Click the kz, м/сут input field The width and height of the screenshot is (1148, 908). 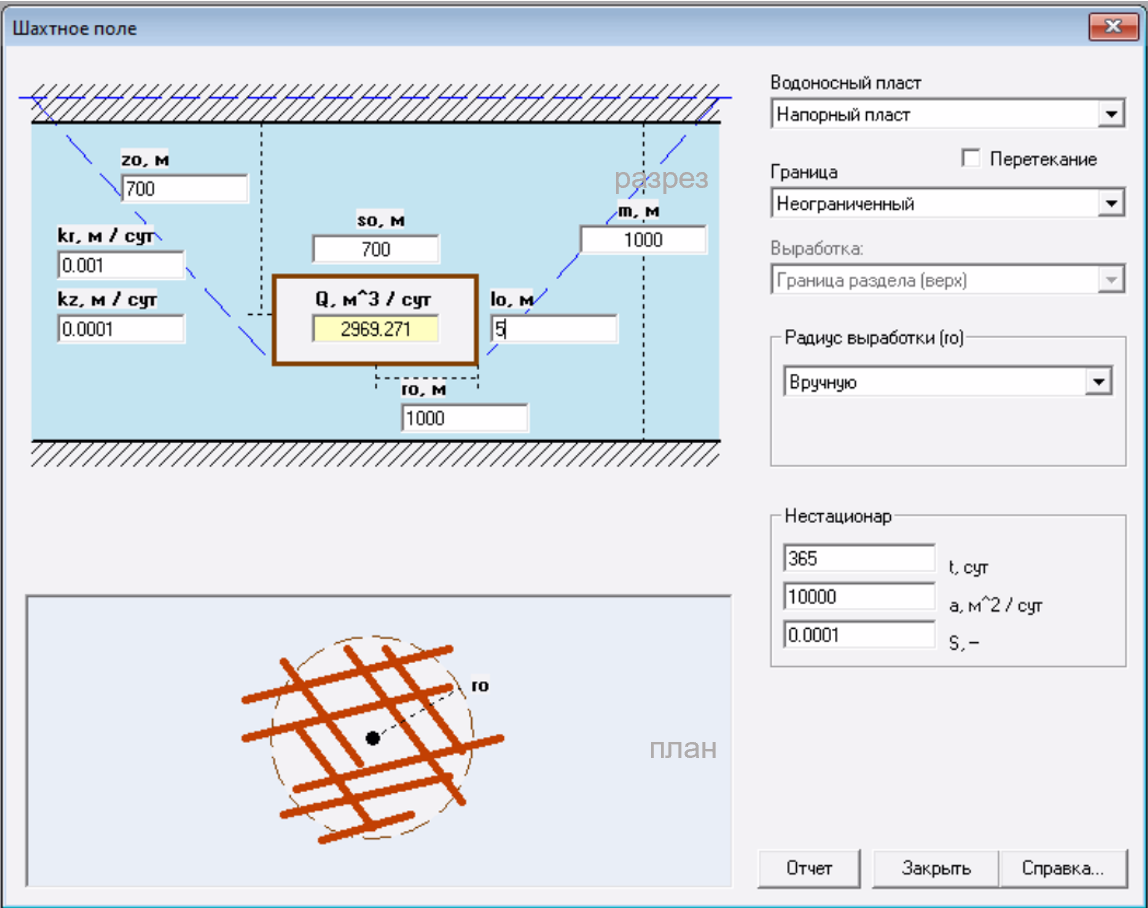[x=121, y=329]
